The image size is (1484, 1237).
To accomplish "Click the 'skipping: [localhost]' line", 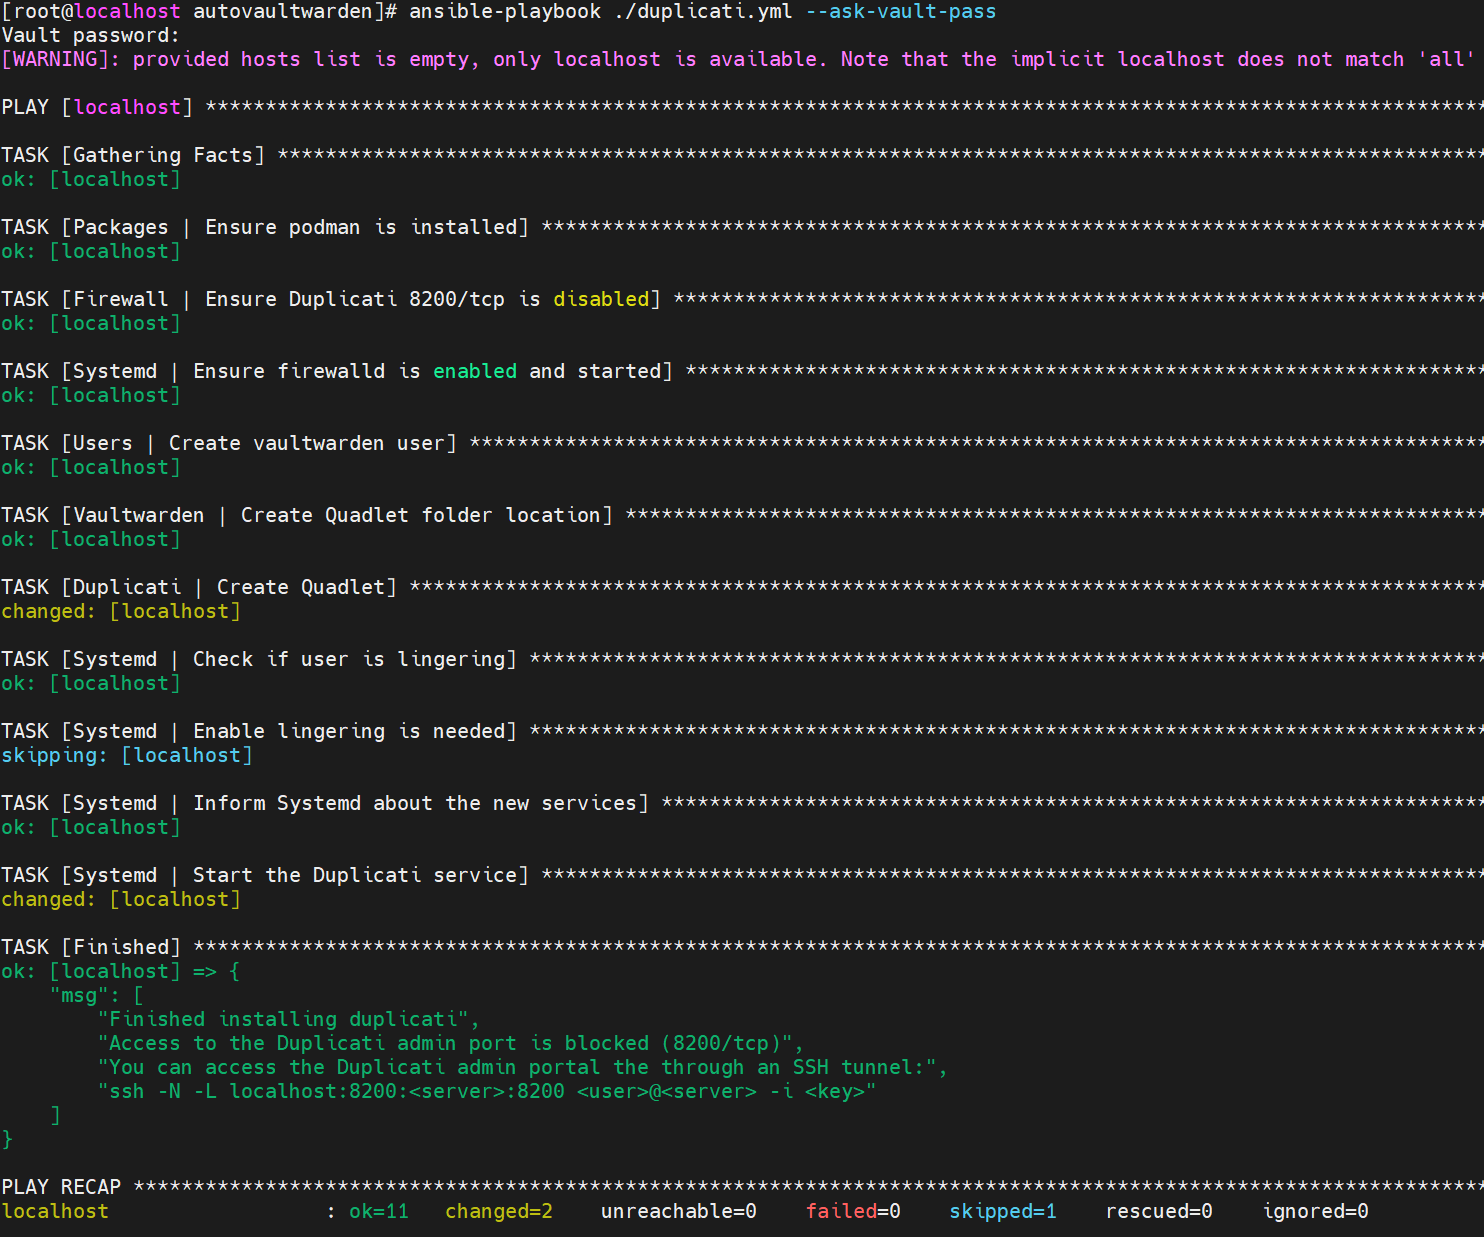I will (x=127, y=756).
